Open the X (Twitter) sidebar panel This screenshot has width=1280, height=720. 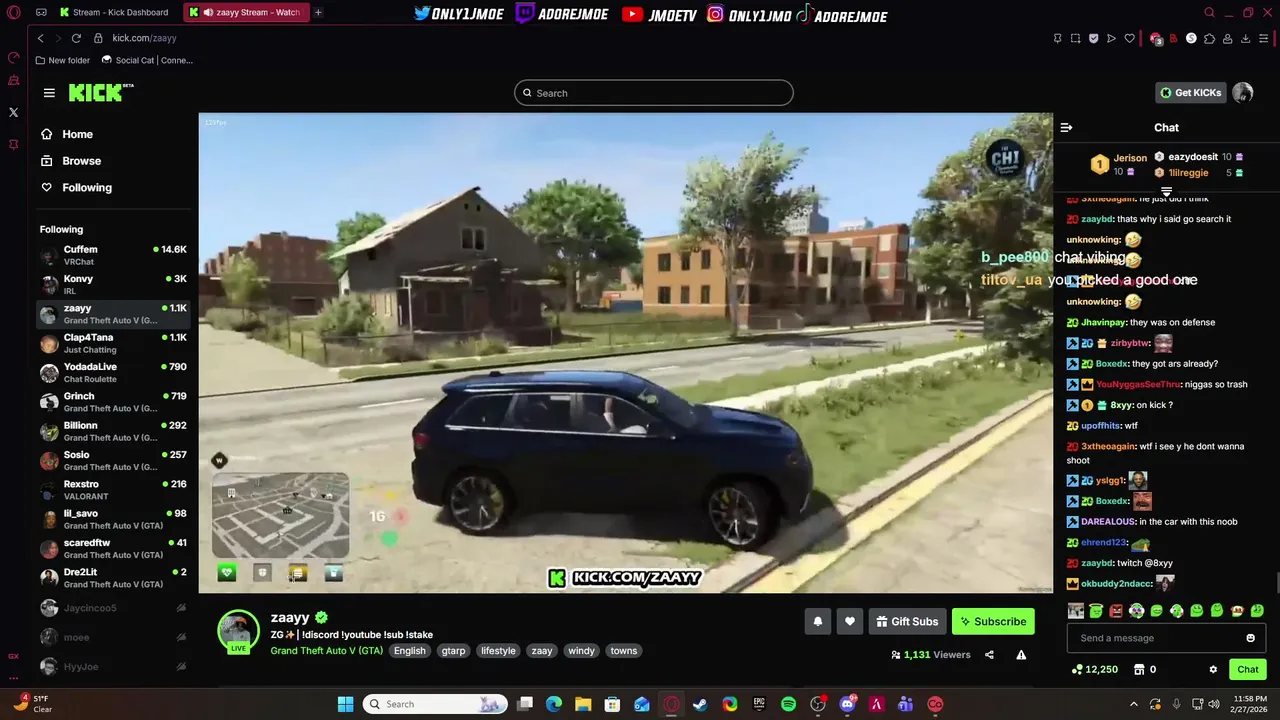(x=14, y=112)
